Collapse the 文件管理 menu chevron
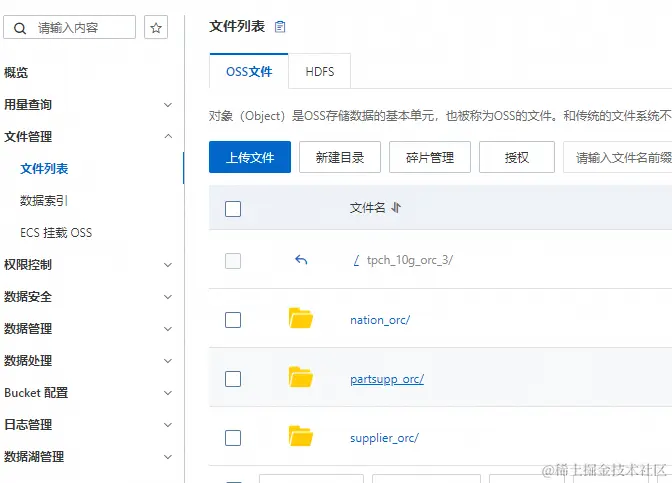 (x=168, y=136)
